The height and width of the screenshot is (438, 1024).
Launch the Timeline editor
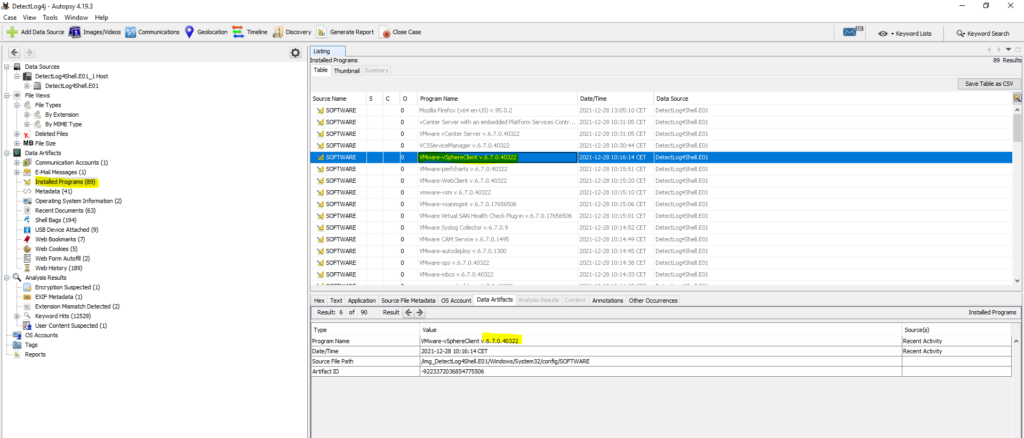tap(238, 32)
